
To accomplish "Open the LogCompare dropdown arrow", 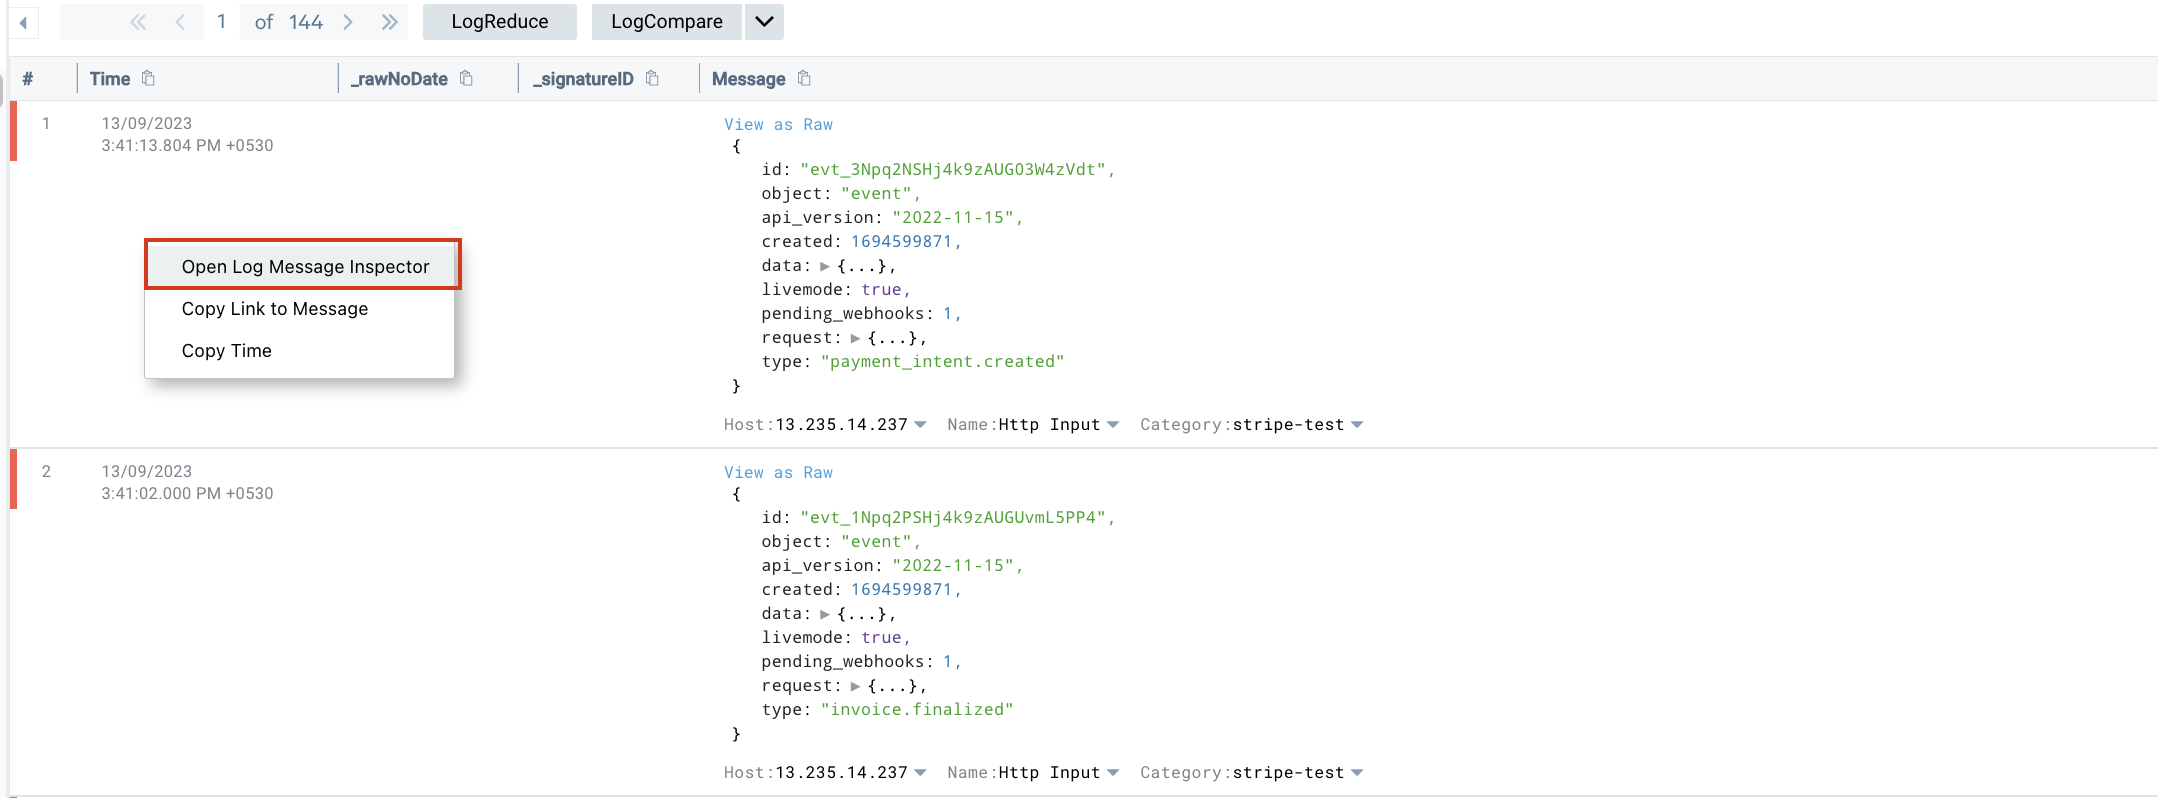I will point(764,22).
